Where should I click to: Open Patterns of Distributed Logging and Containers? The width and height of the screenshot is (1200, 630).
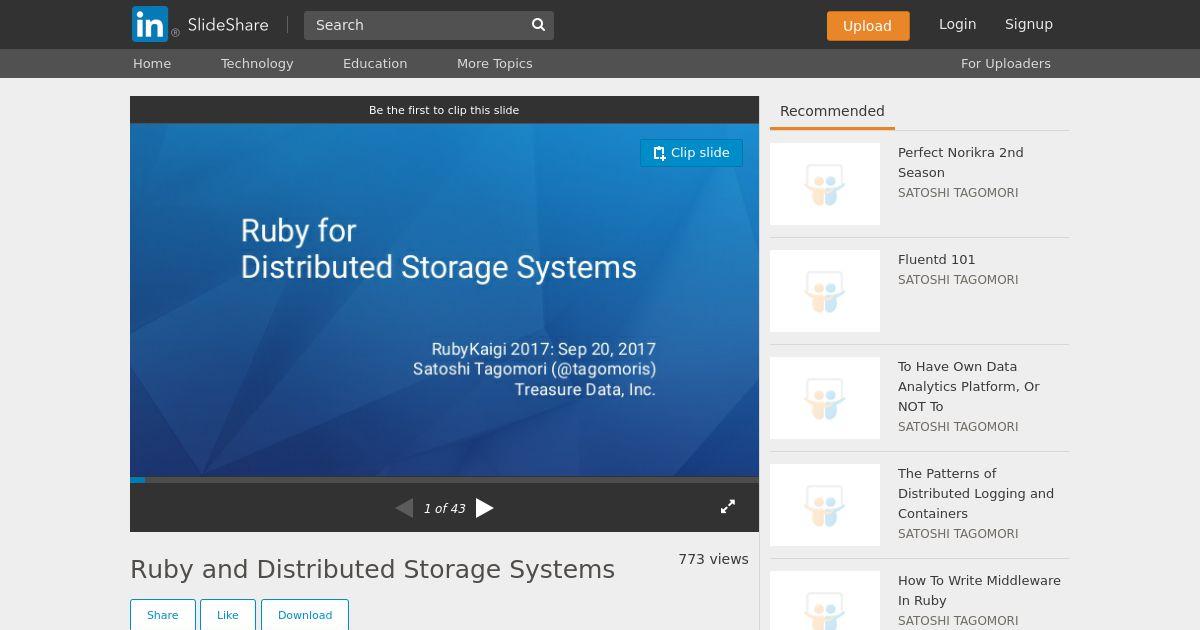click(x=976, y=493)
